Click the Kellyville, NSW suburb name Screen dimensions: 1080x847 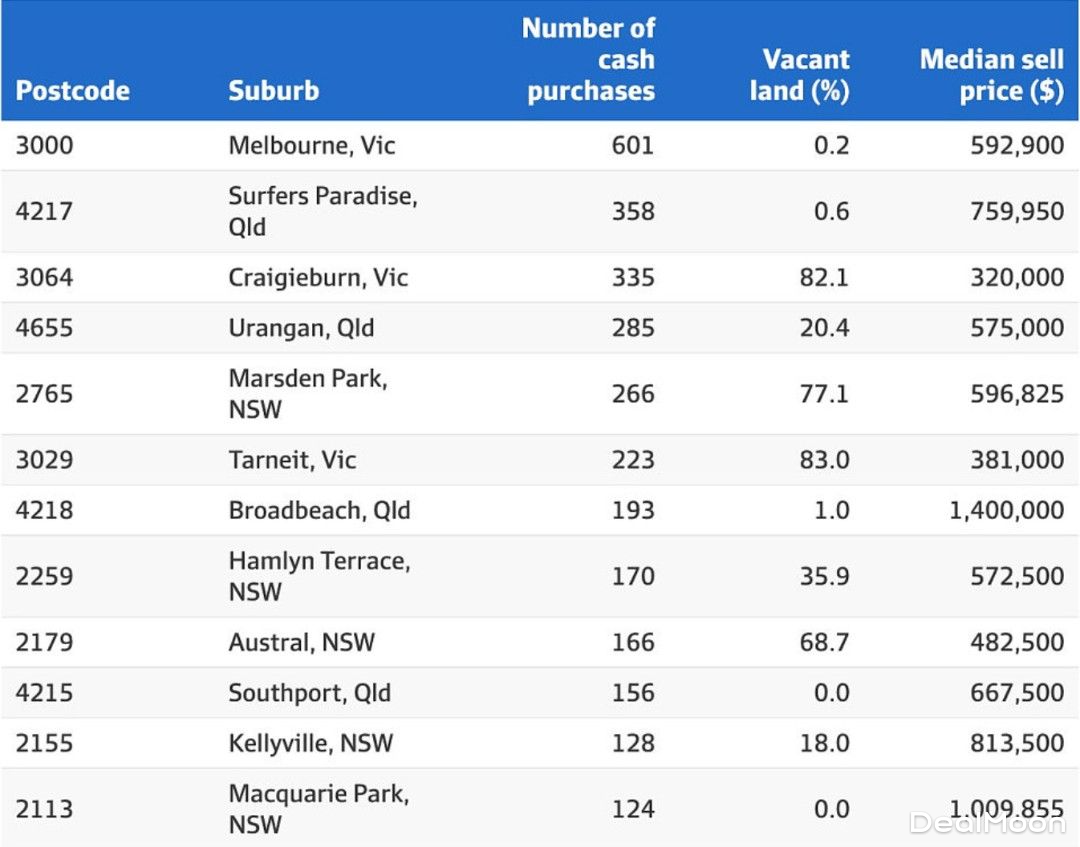[311, 744]
